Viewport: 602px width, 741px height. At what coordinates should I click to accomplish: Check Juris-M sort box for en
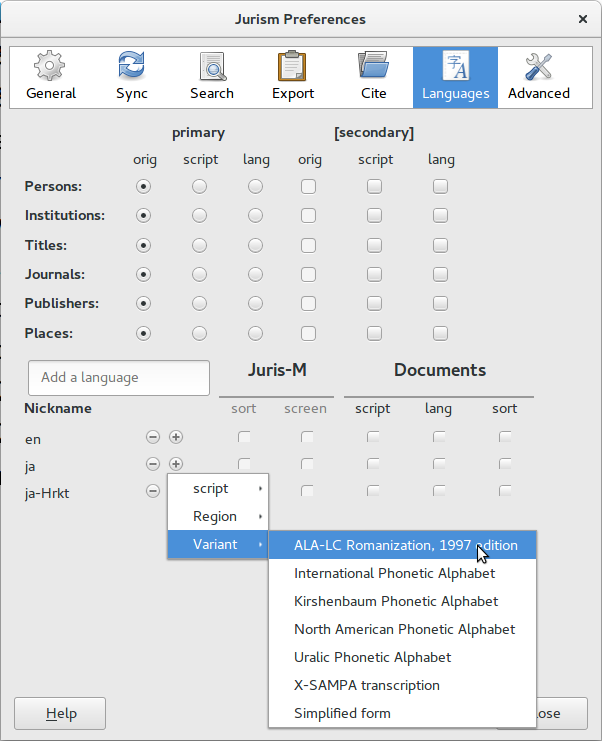pyautogui.click(x=244, y=437)
